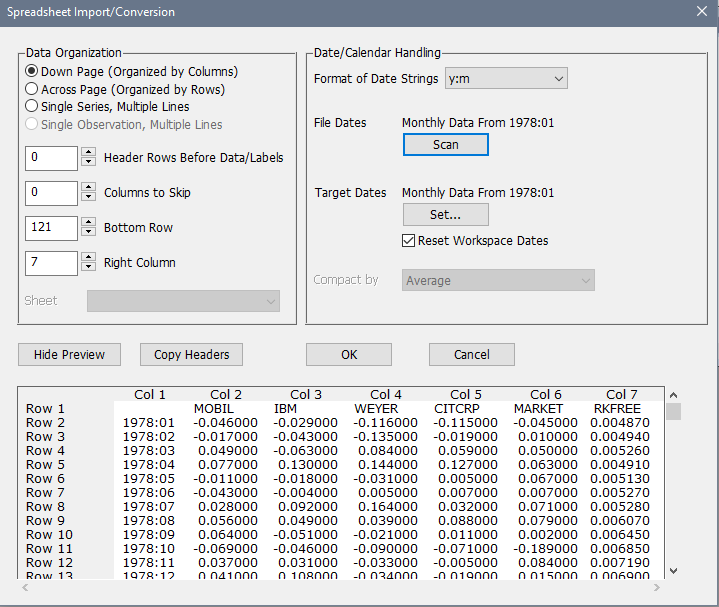The width and height of the screenshot is (719, 607).
Task: Select Single Series, Multiple Lines option
Action: point(32,106)
